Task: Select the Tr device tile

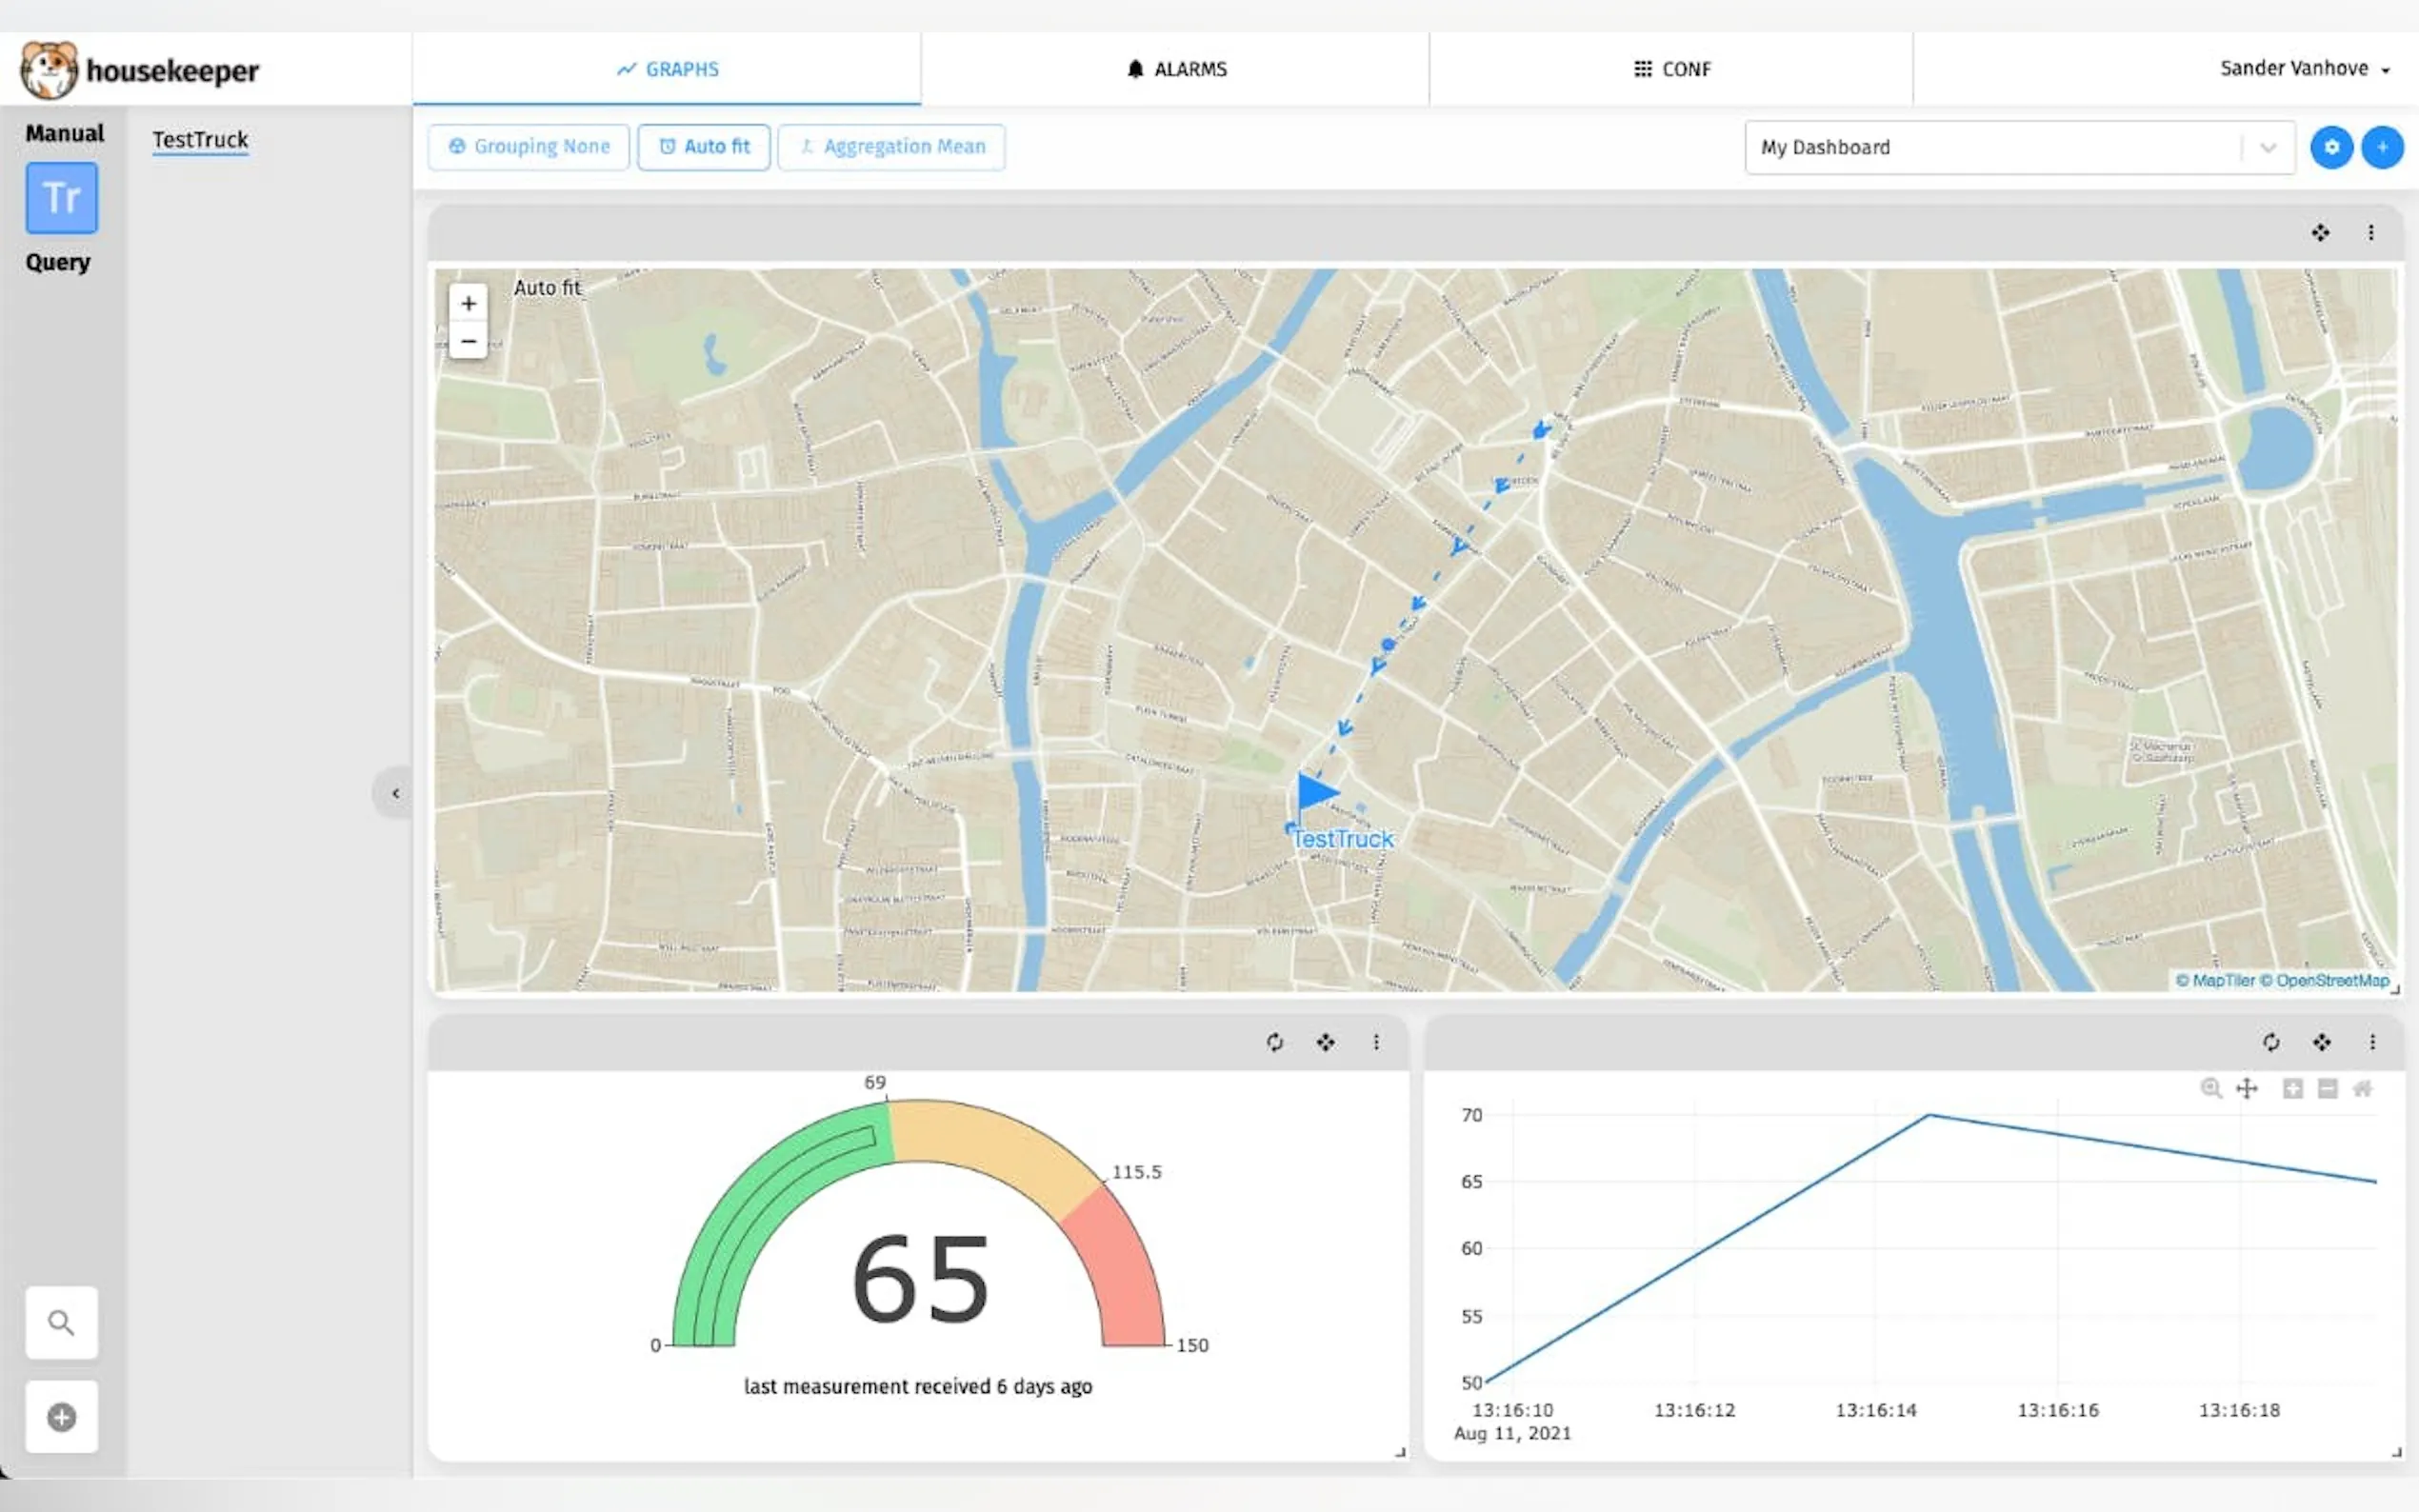Action: click(61, 198)
